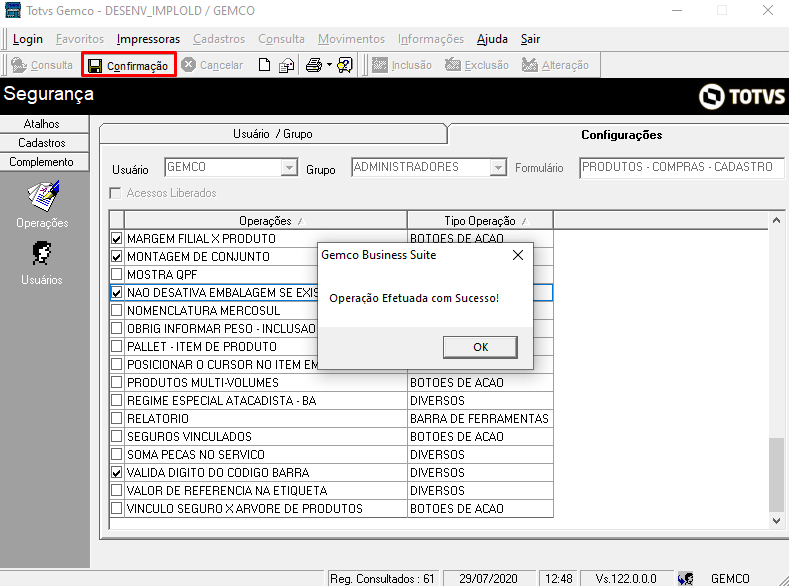Screen dimensions: 789x586
Task: Open the Movimentos menu
Action: pyautogui.click(x=351, y=39)
